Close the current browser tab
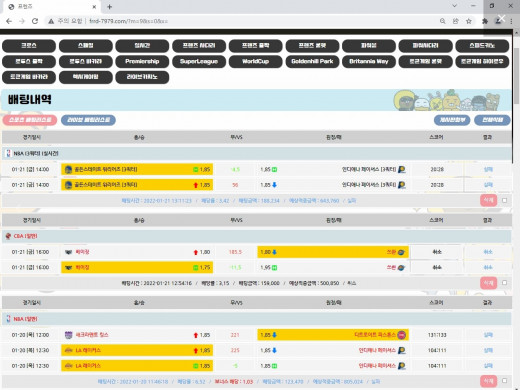 click(94, 7)
